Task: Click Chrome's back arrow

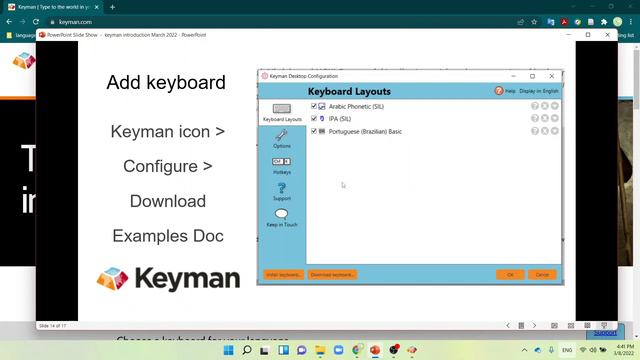Action: click(x=9, y=22)
